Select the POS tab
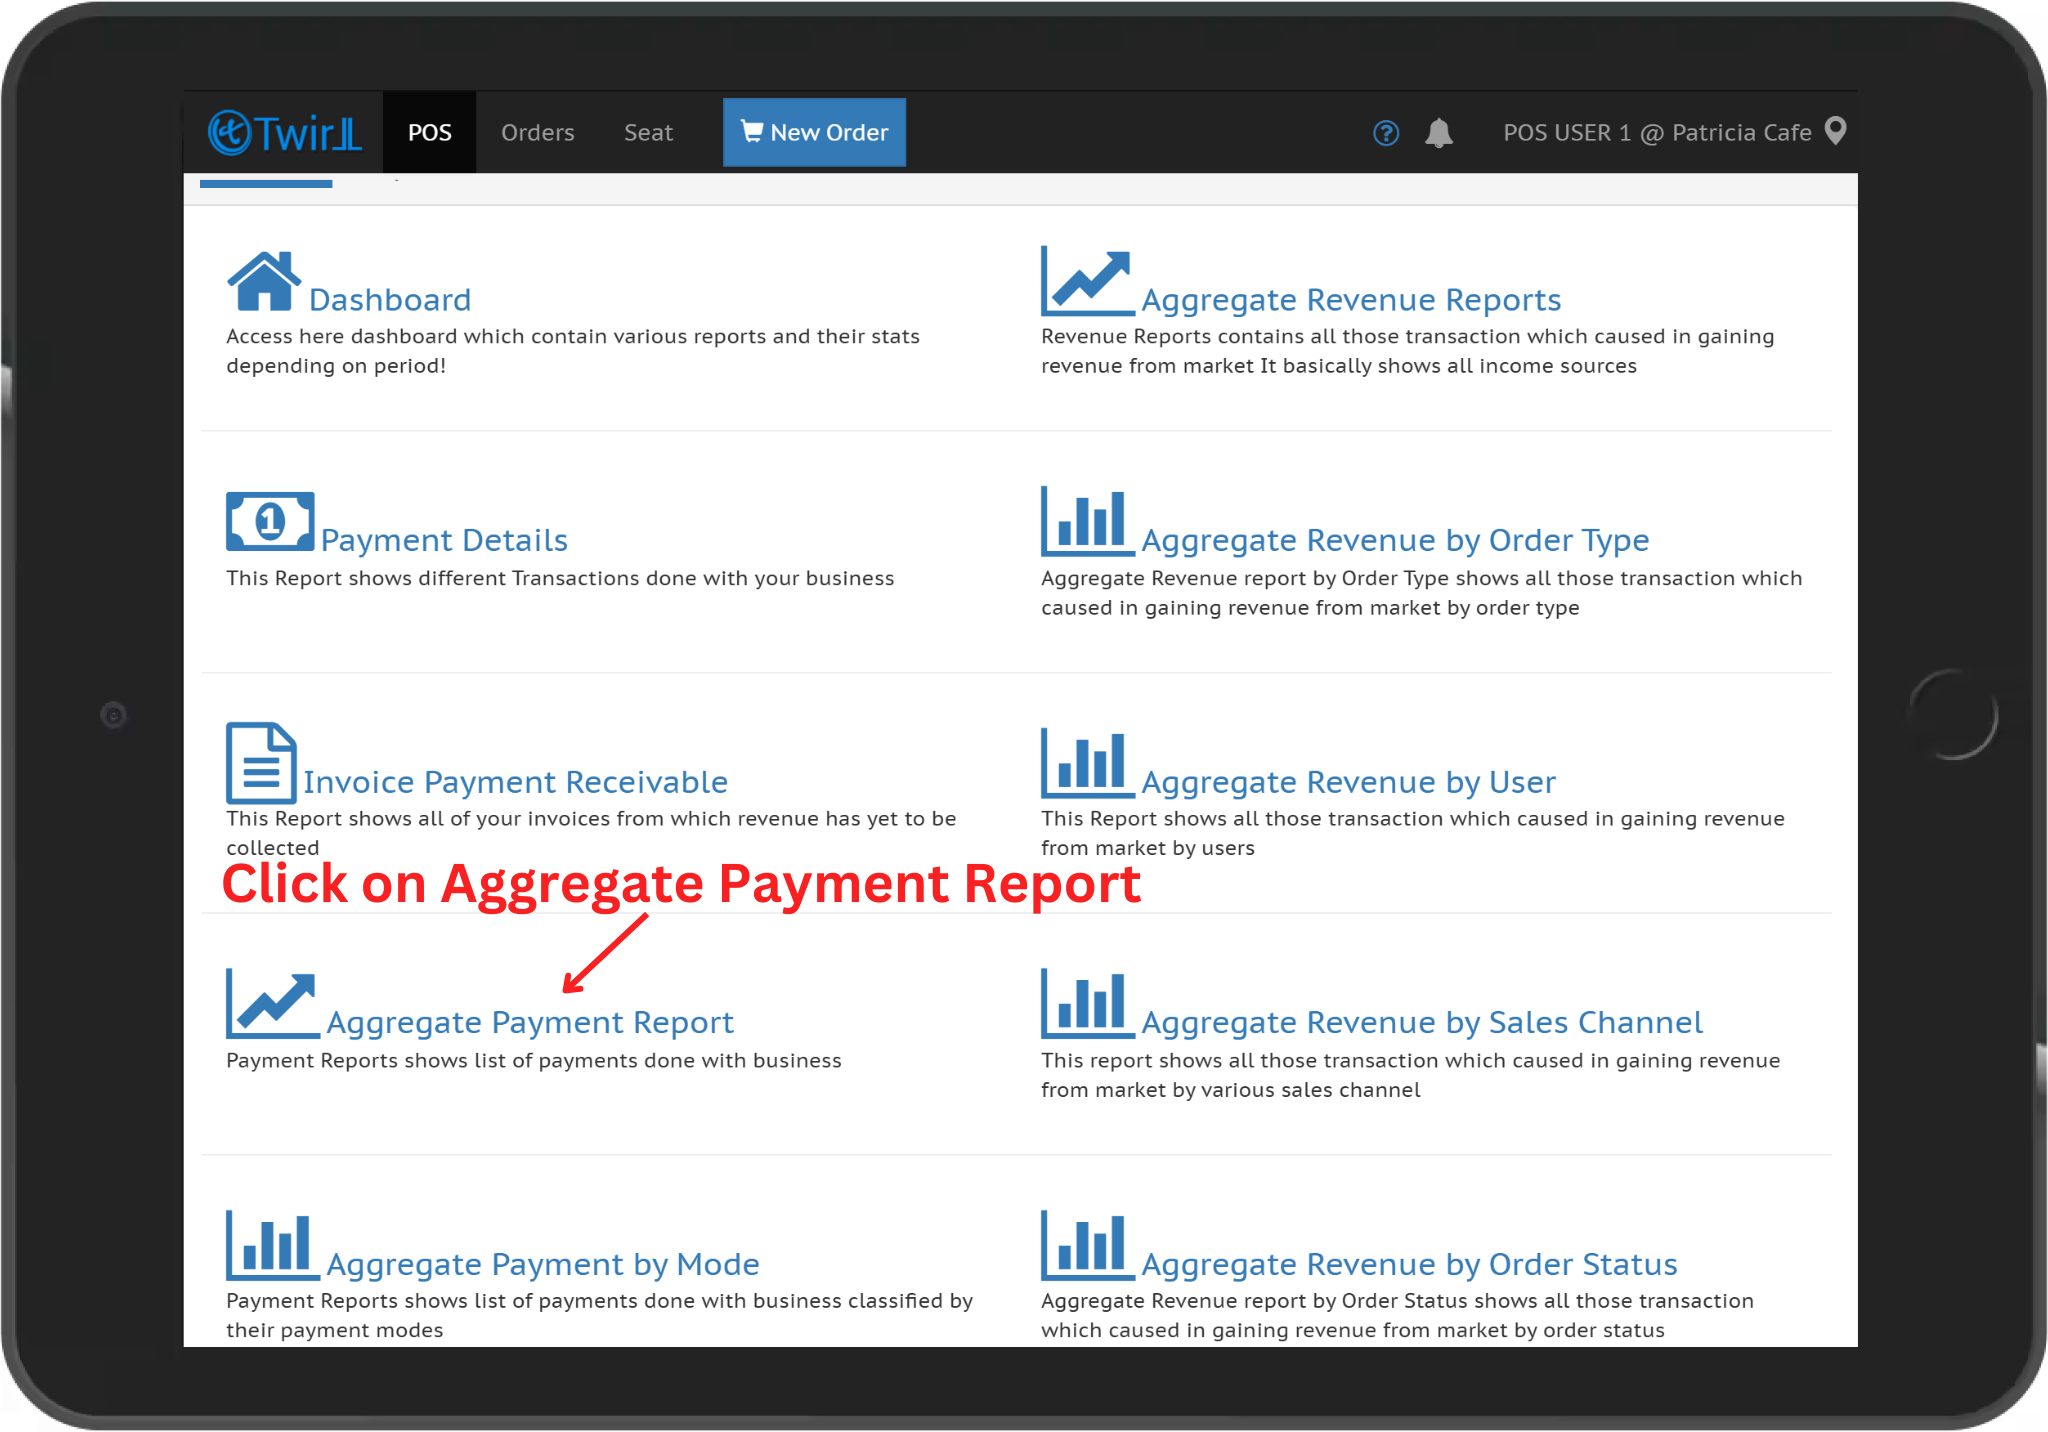 (430, 132)
